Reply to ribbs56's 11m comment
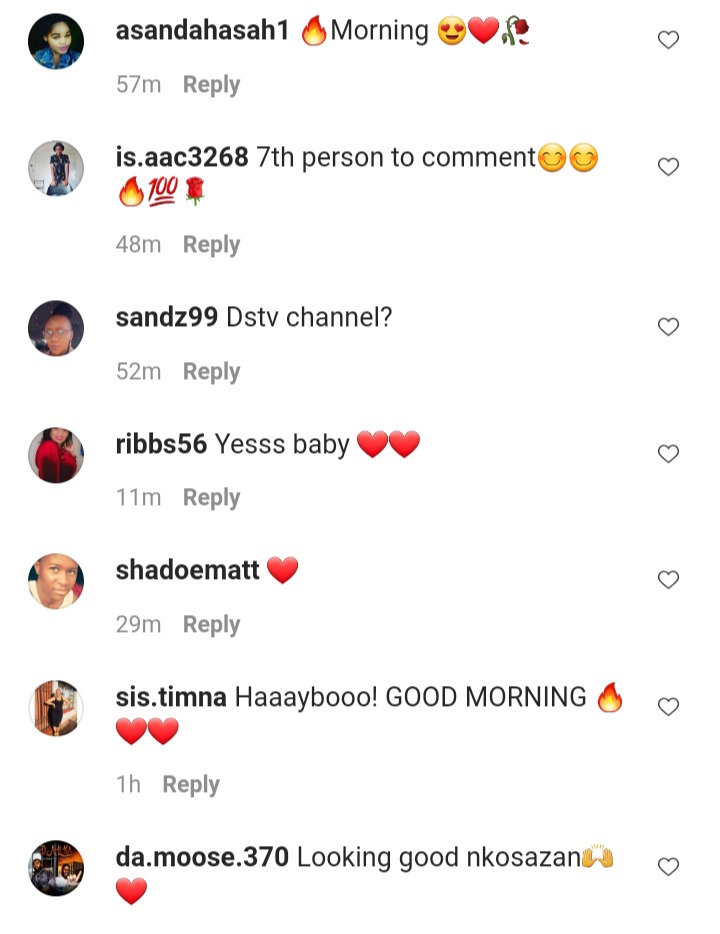 pos(211,498)
